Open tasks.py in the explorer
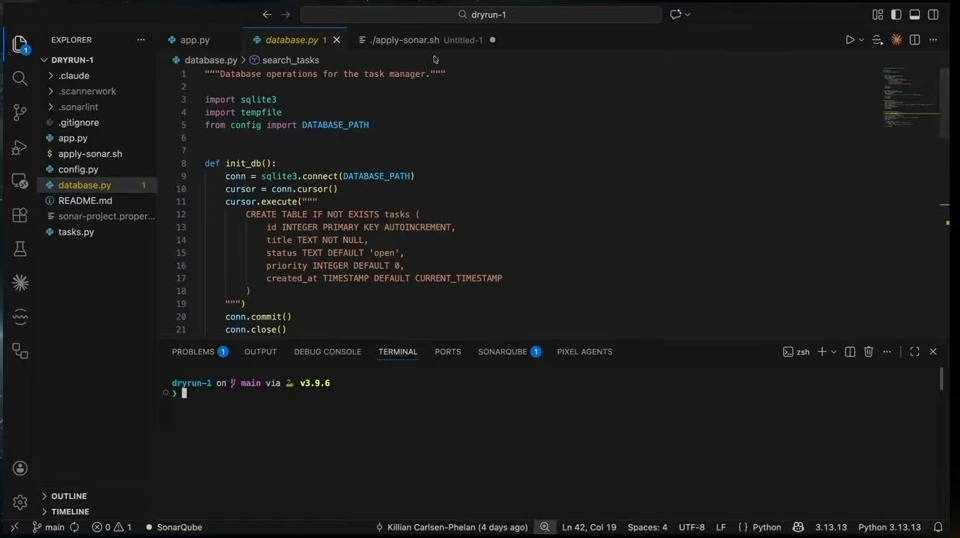Image resolution: width=960 pixels, height=538 pixels. [x=76, y=232]
